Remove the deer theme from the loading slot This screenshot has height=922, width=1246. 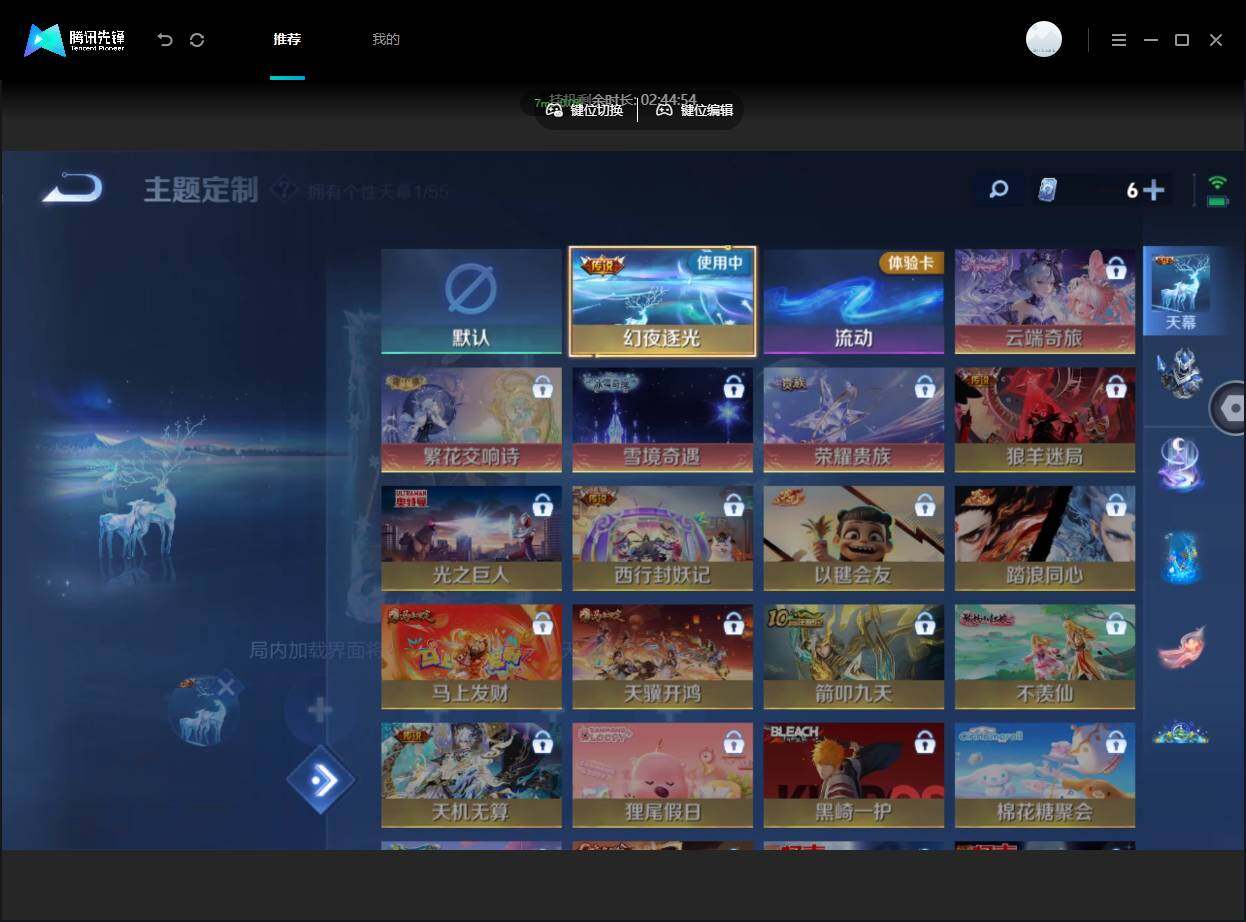coord(227,687)
